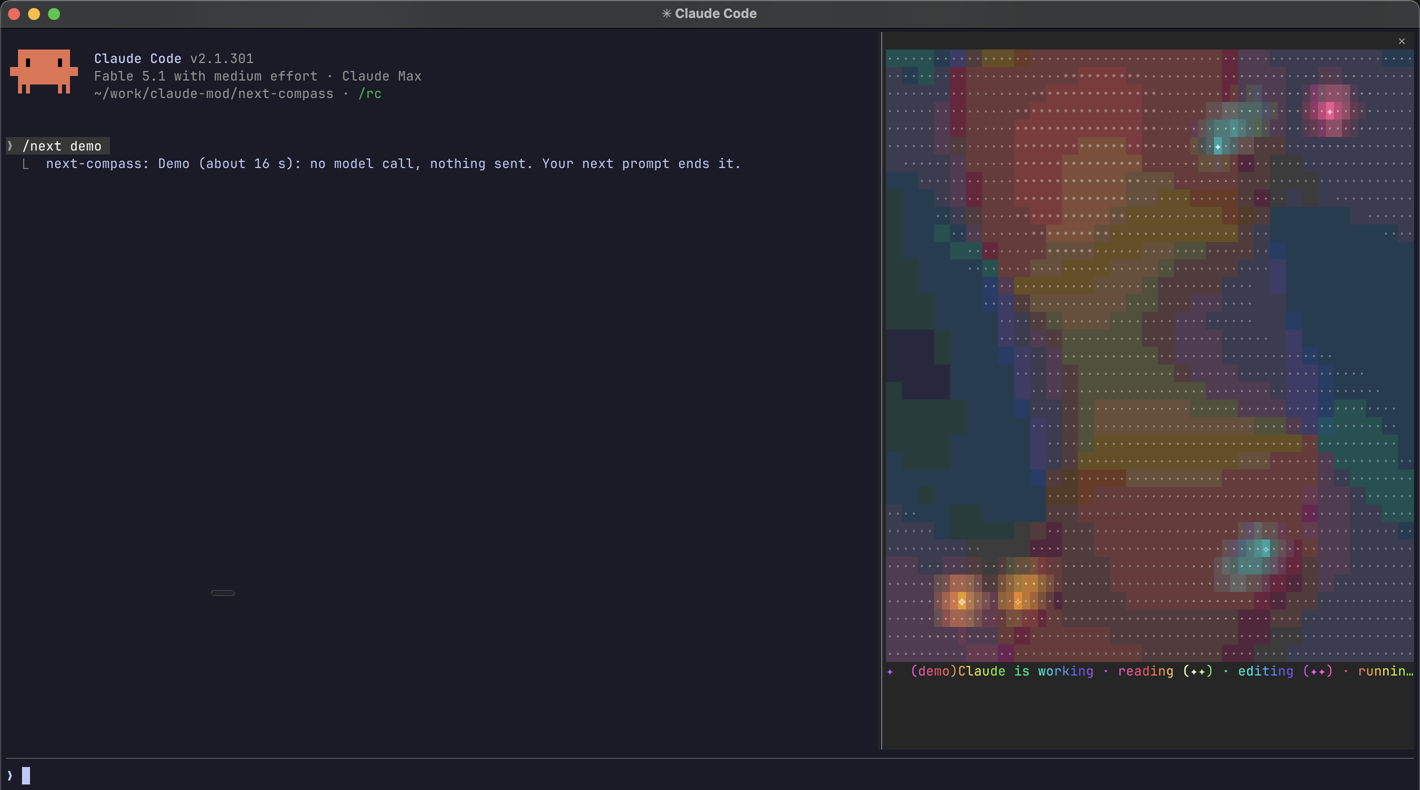This screenshot has width=1420, height=790.
Task: Click the upper cyan glowing marker
Action: click(x=1218, y=146)
